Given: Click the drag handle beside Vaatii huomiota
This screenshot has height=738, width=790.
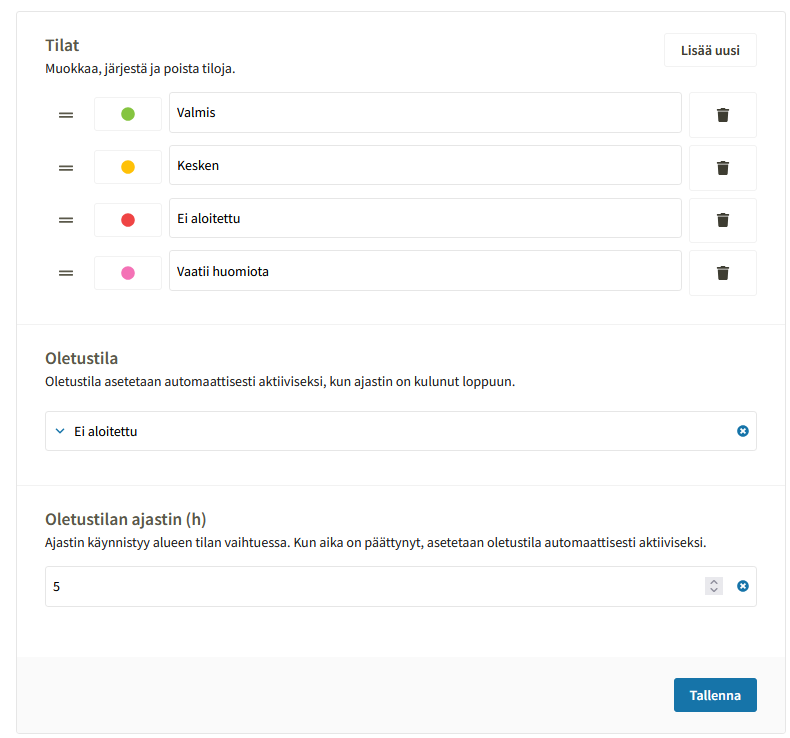Looking at the screenshot, I should pos(66,273).
